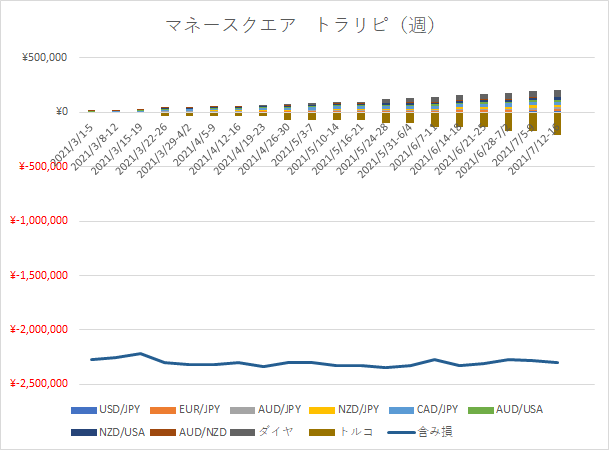Screen dimensions: 609x450
Task: Select the EUR/JPY legend color swatch
Action: click(x=163, y=410)
